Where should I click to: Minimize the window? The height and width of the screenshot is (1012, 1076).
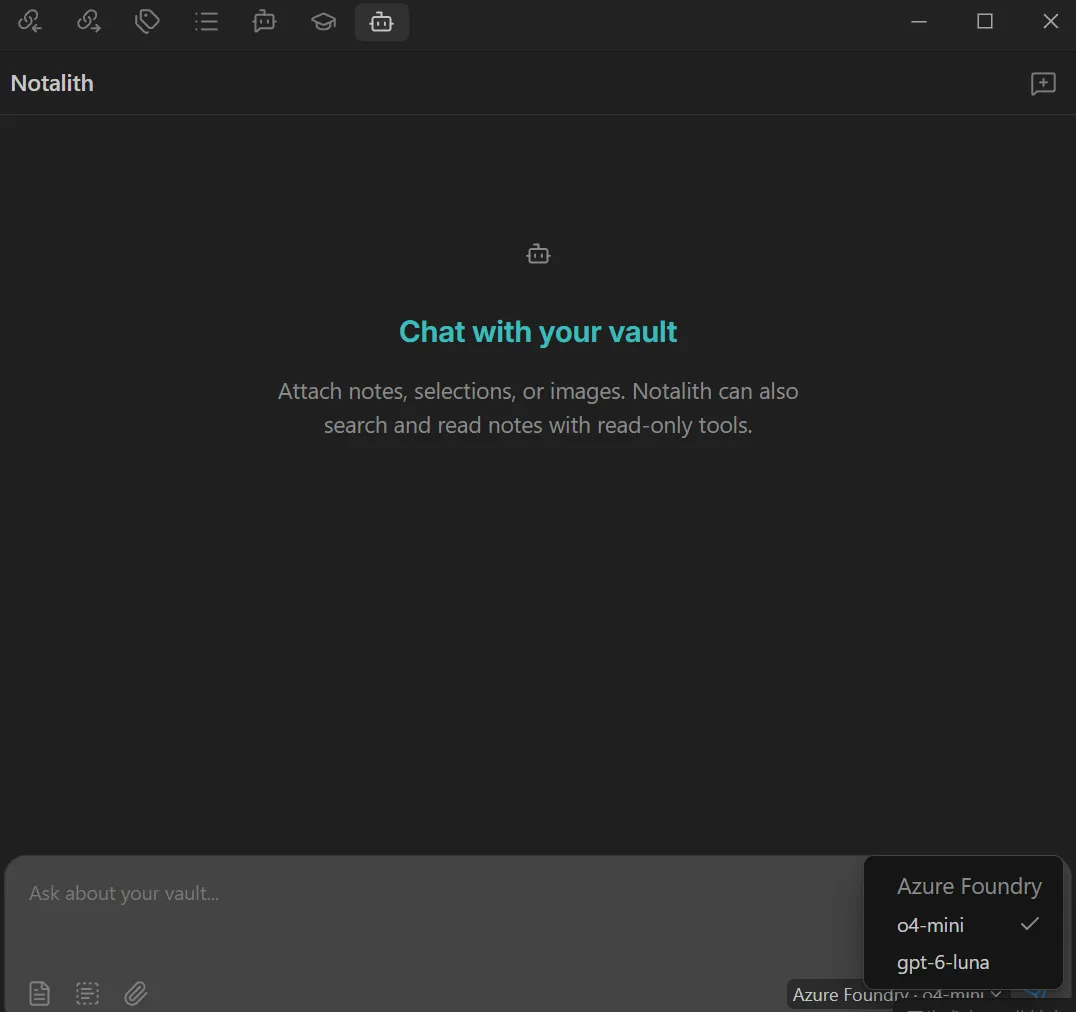(x=919, y=22)
